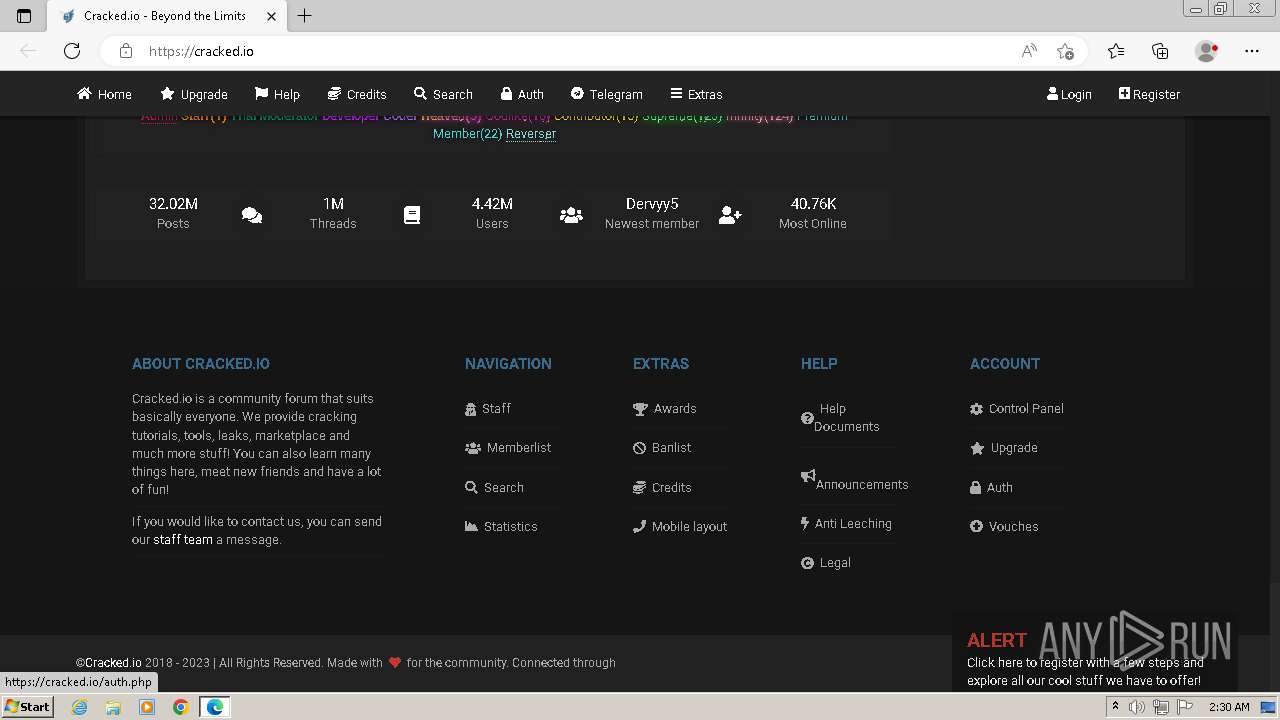Click the posts speech-bubble icon
1280x720 pixels.
pyautogui.click(x=252, y=215)
